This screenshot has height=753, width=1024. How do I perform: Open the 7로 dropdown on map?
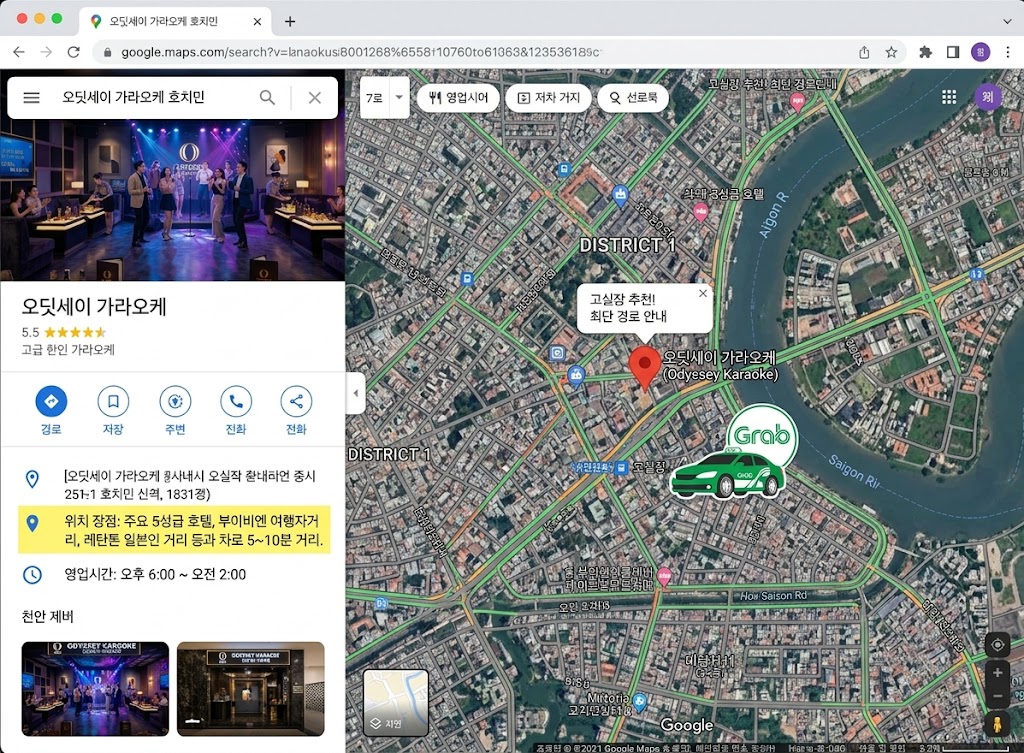[x=398, y=97]
